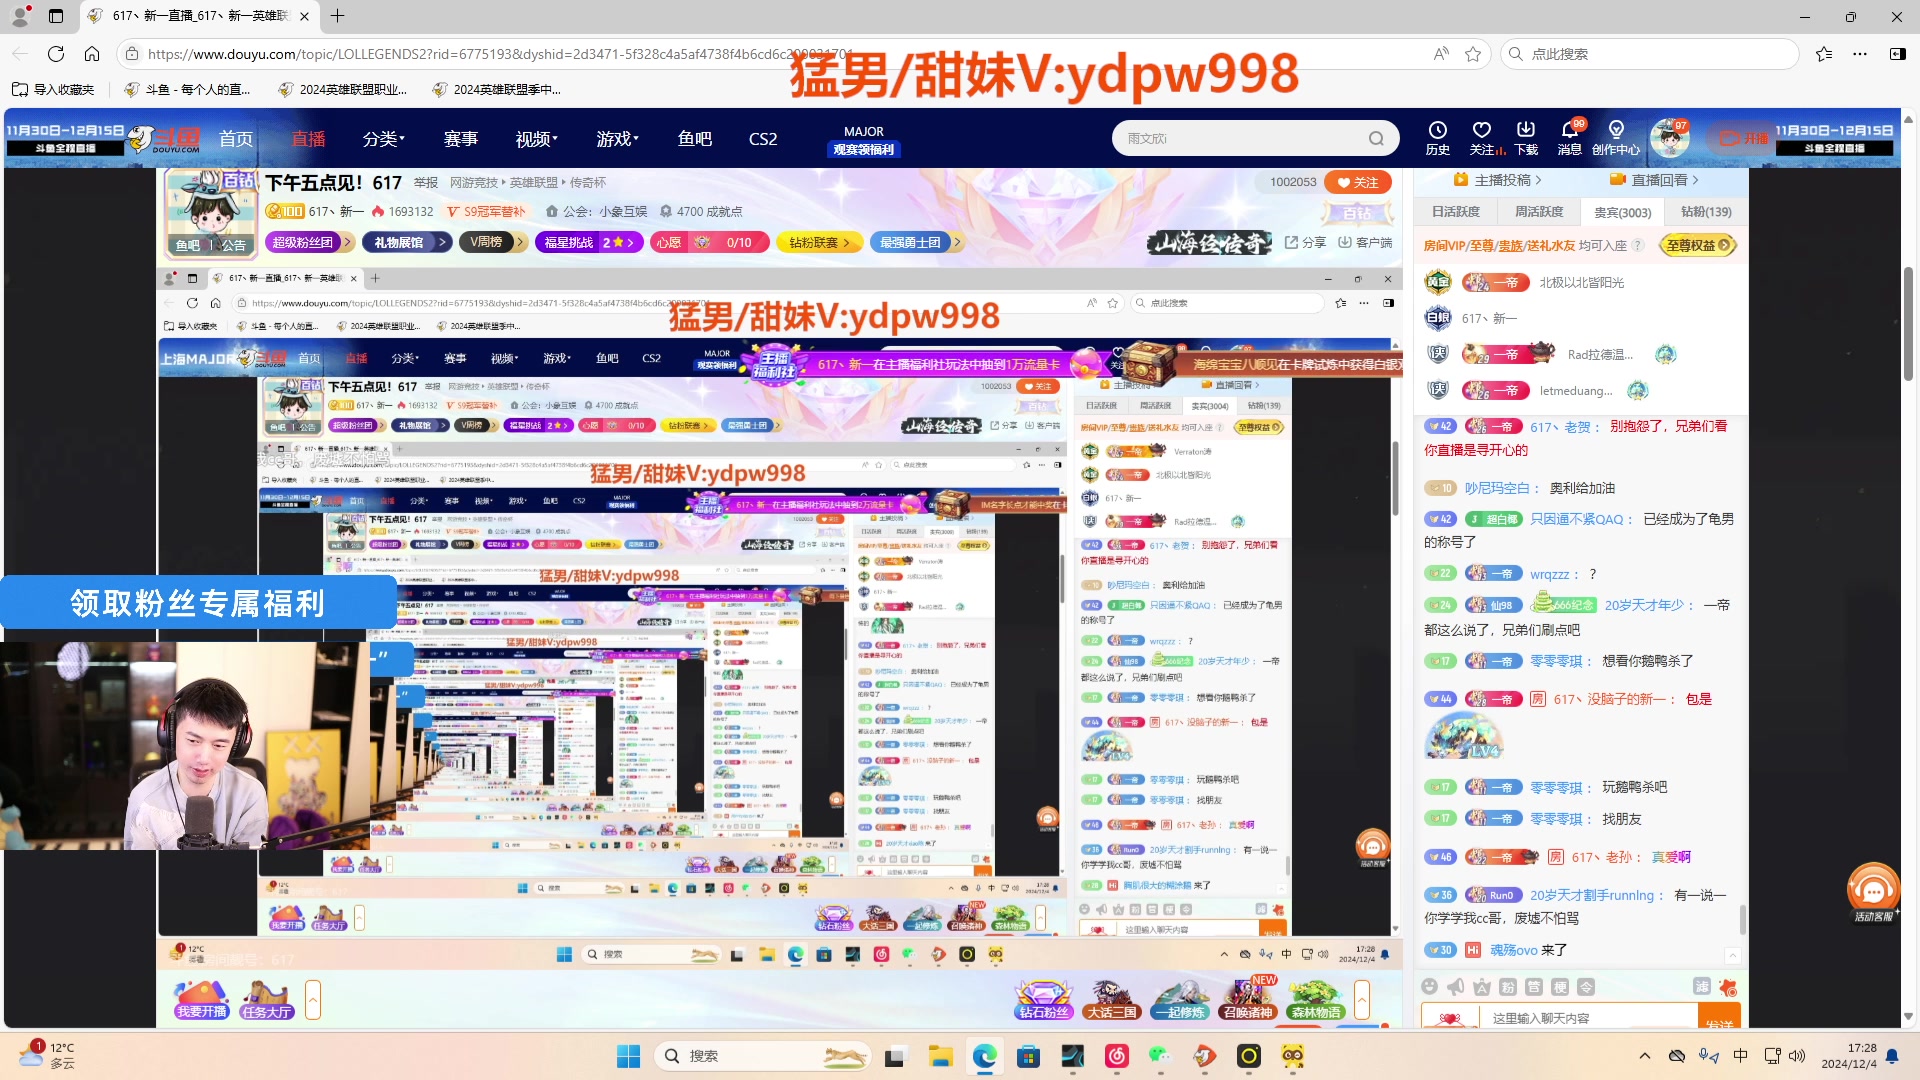This screenshot has width=1920, height=1080.
Task: Click the crown 'A' font style icon
Action: 1482,987
